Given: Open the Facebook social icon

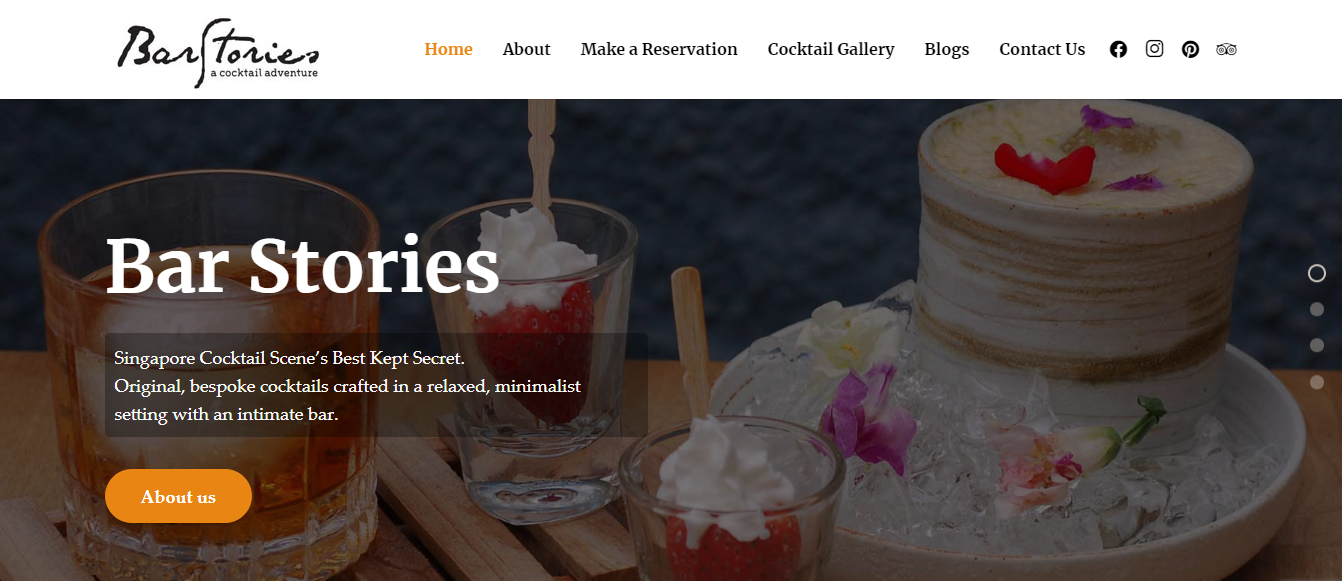Looking at the screenshot, I should coord(1118,49).
